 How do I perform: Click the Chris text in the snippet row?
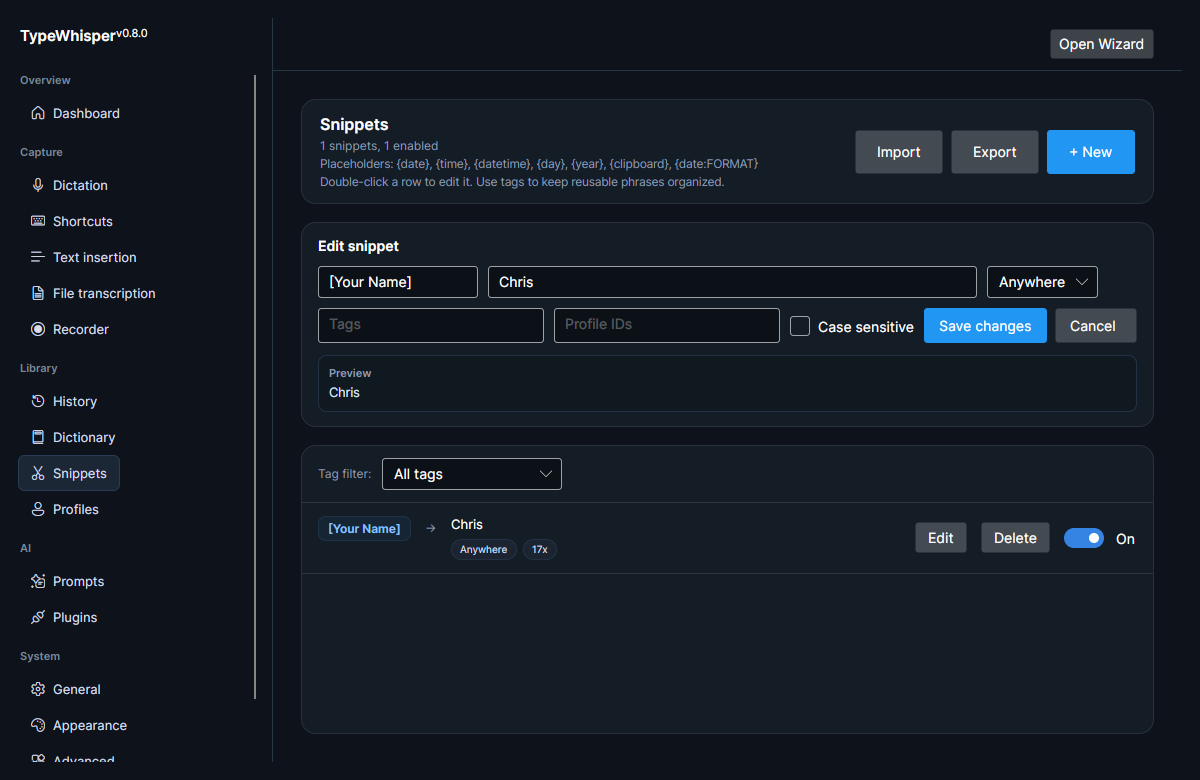click(467, 525)
